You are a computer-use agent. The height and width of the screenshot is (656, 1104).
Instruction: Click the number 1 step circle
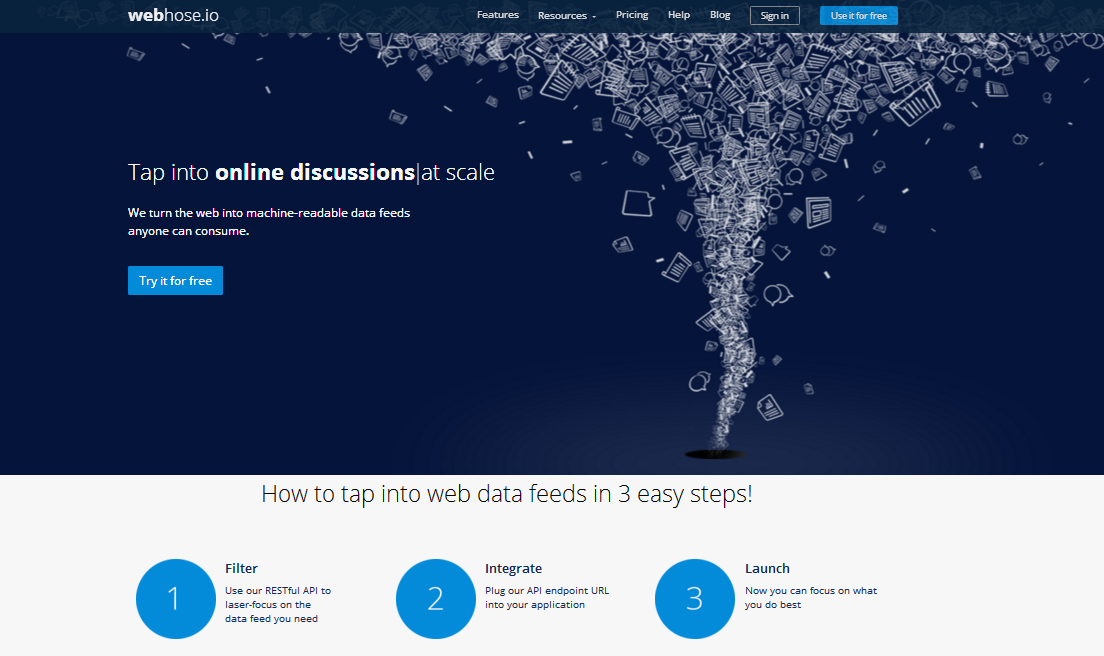[x=175, y=599]
